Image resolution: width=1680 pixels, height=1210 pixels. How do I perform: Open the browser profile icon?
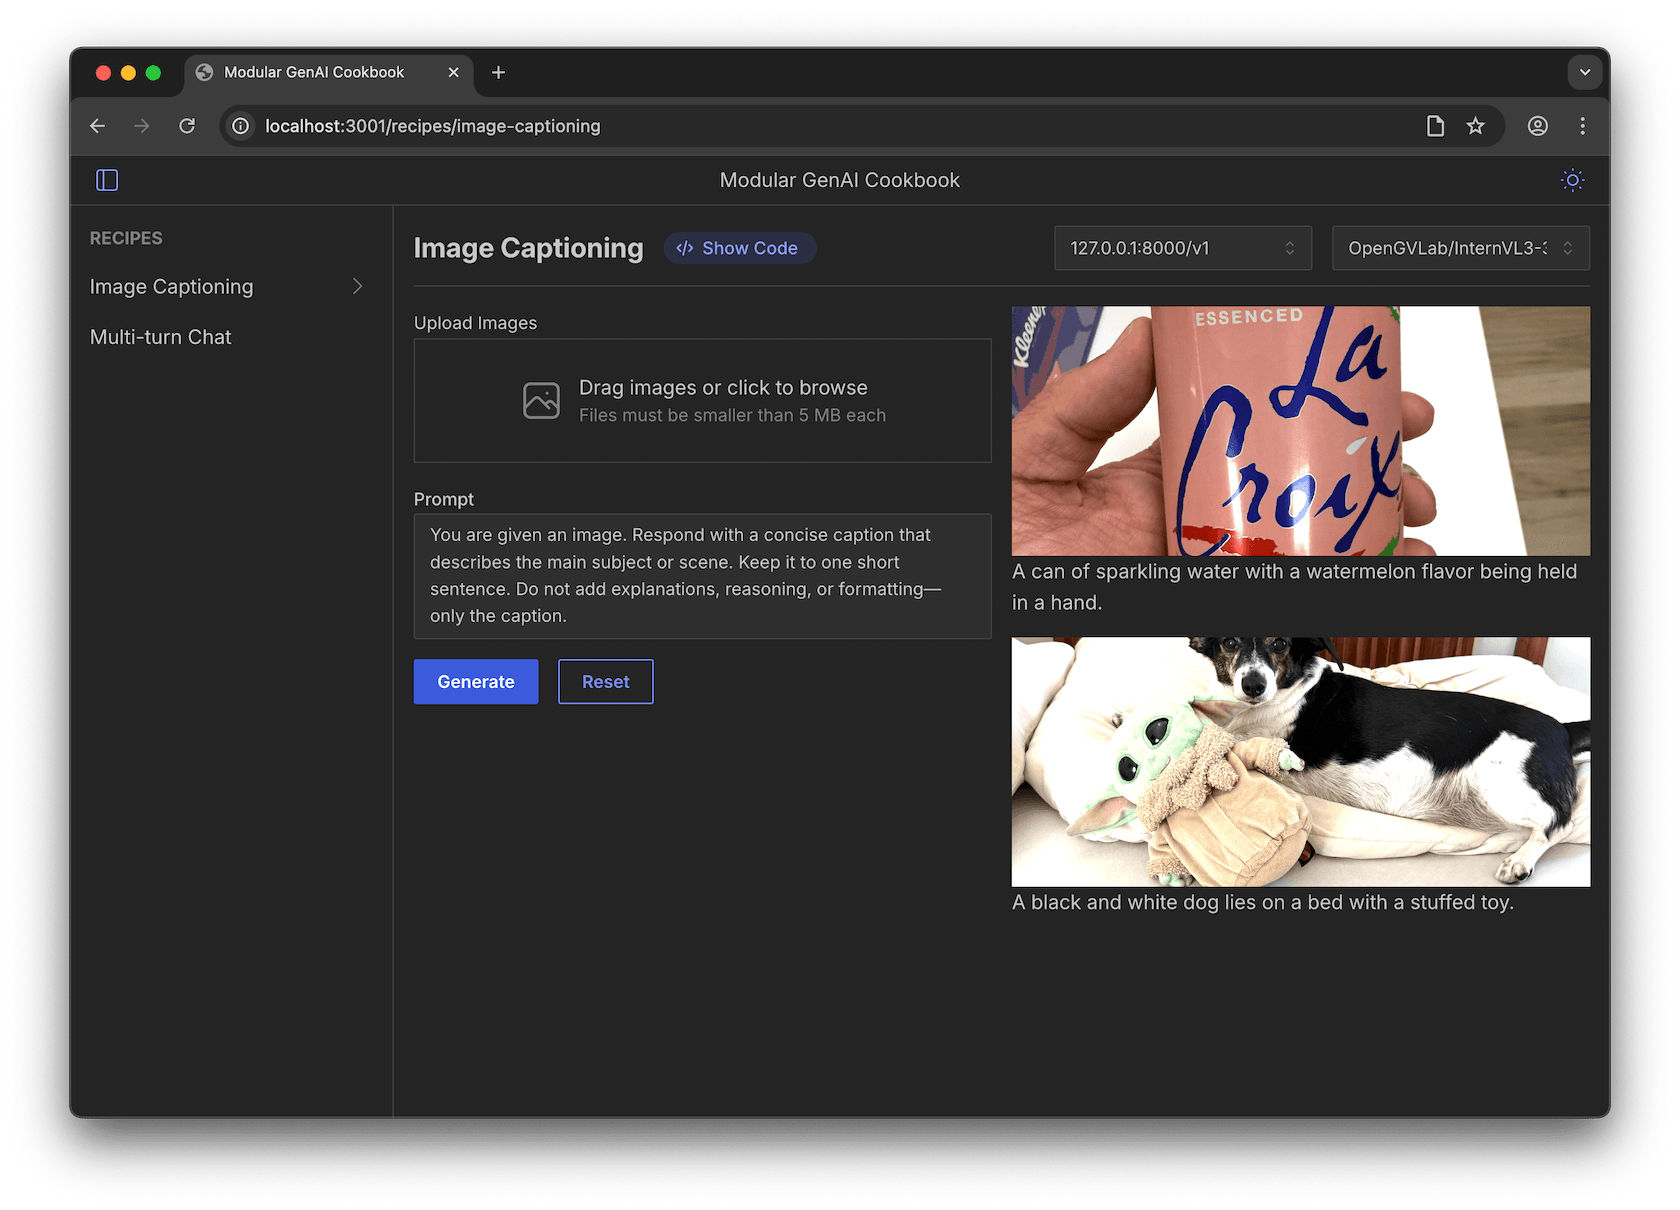[1537, 126]
